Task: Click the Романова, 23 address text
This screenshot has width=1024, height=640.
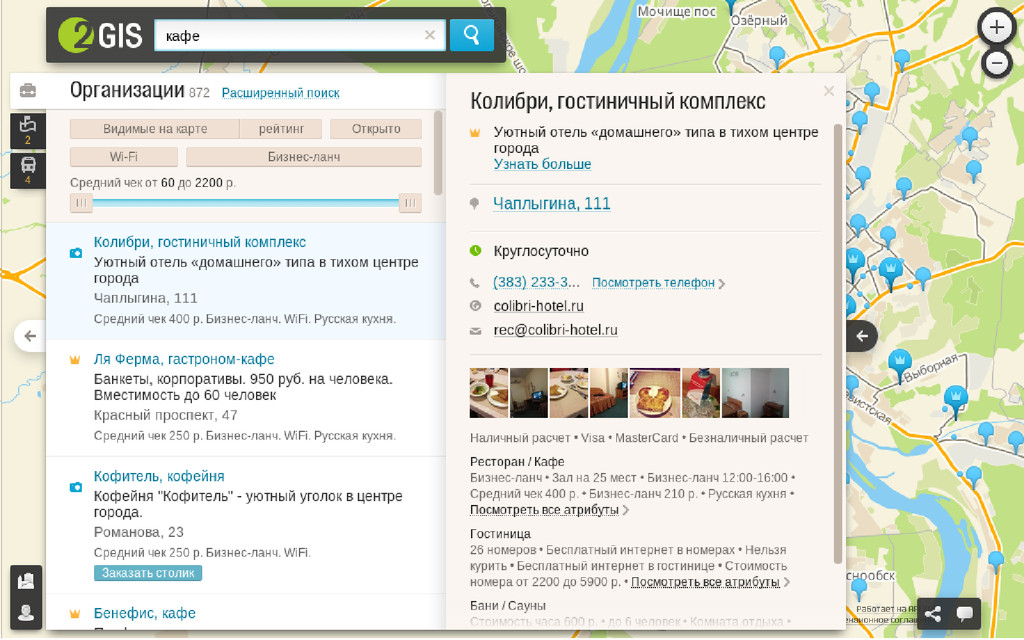Action: (139, 532)
